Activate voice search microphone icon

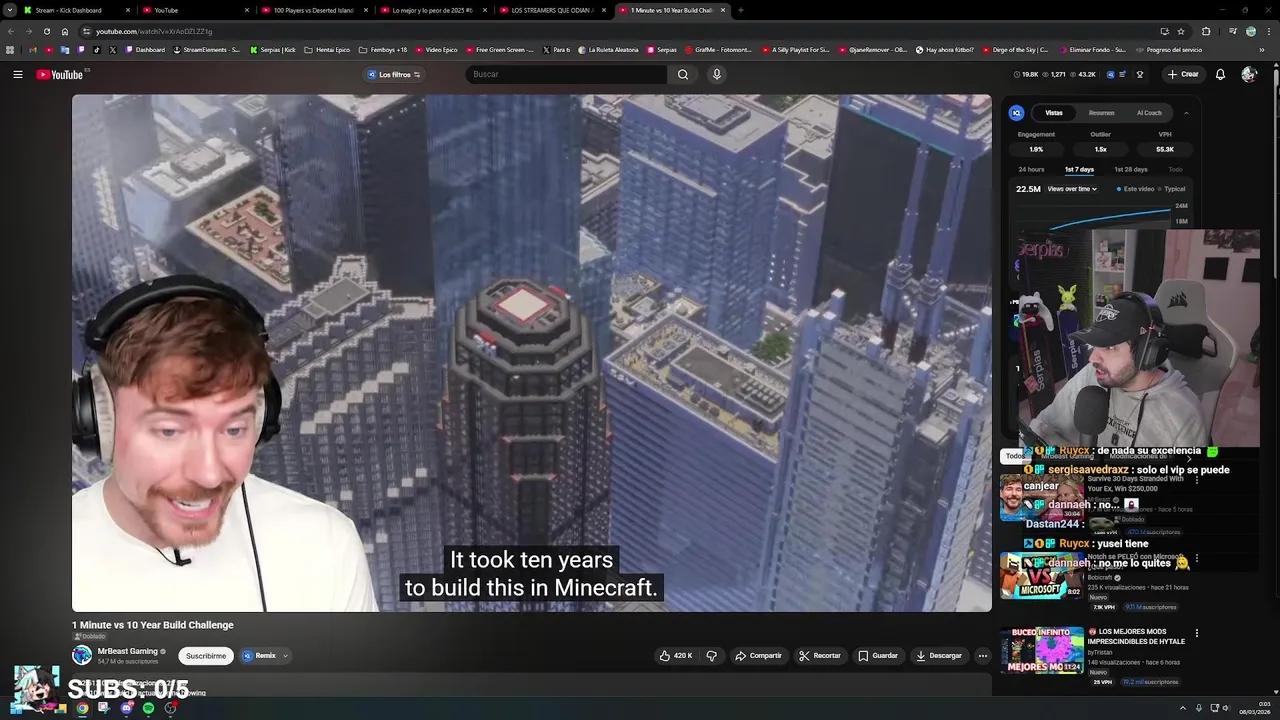tap(716, 74)
